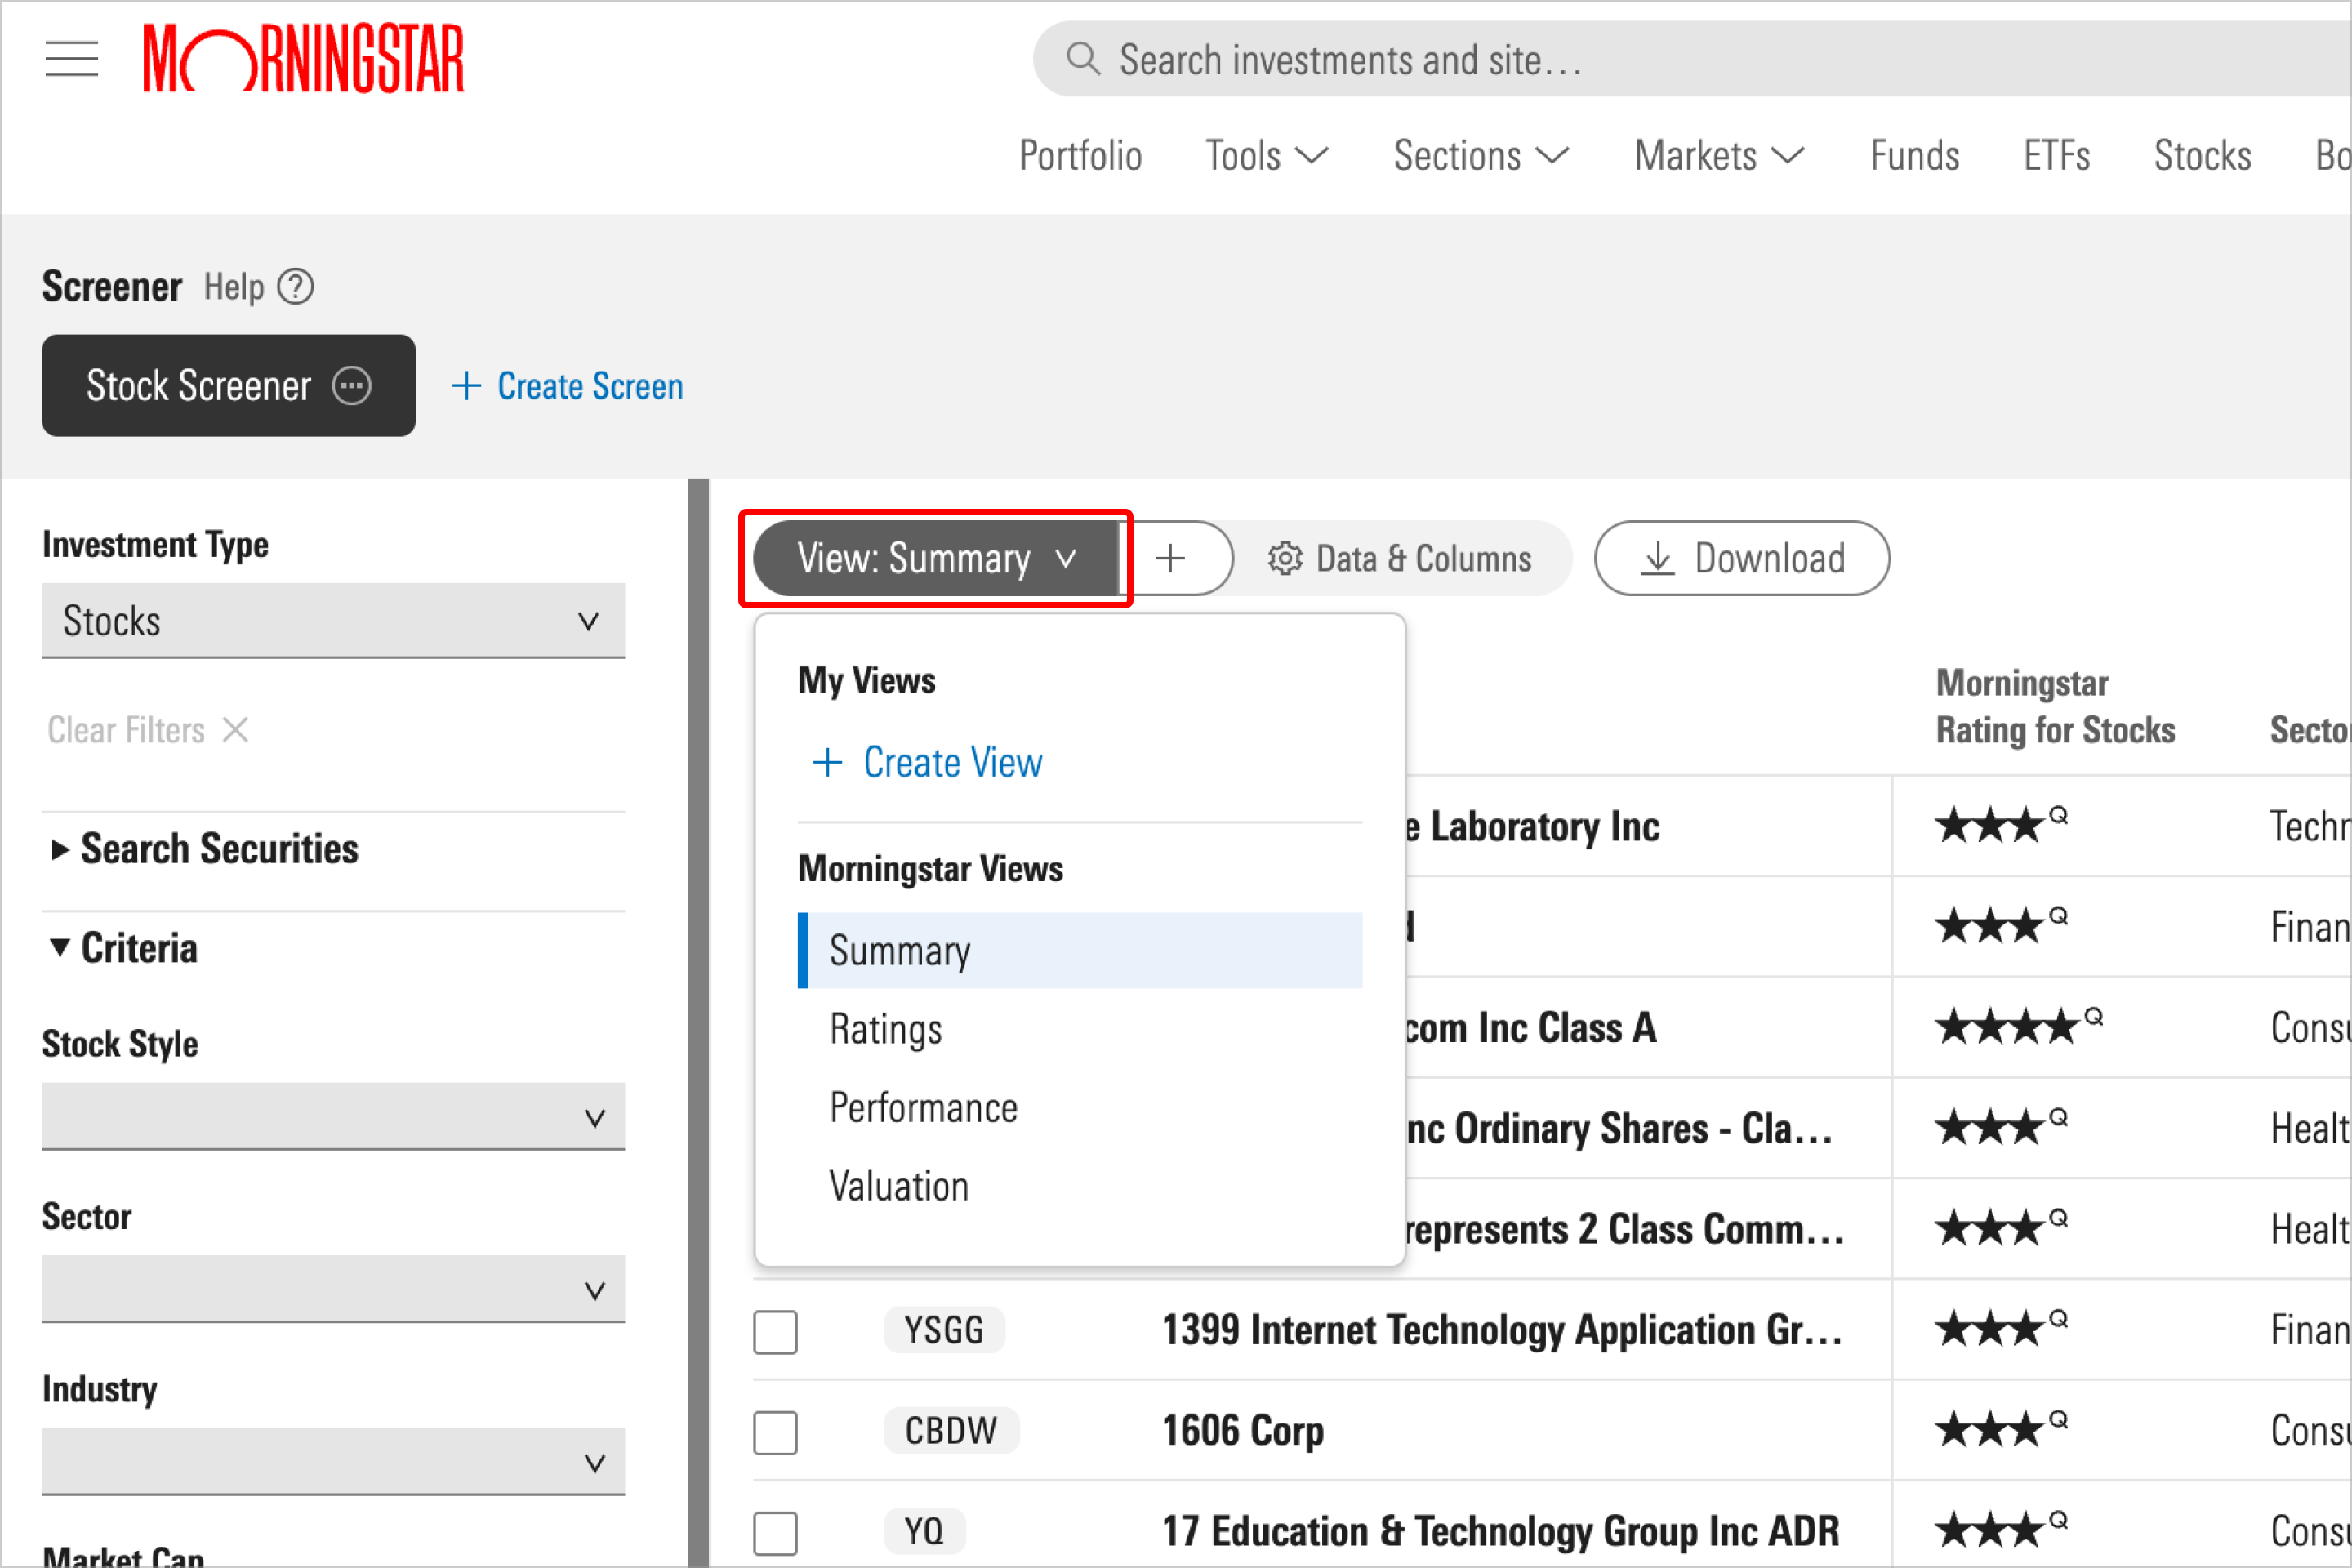
Task: Open the Sector filter dropdown
Action: point(333,1290)
